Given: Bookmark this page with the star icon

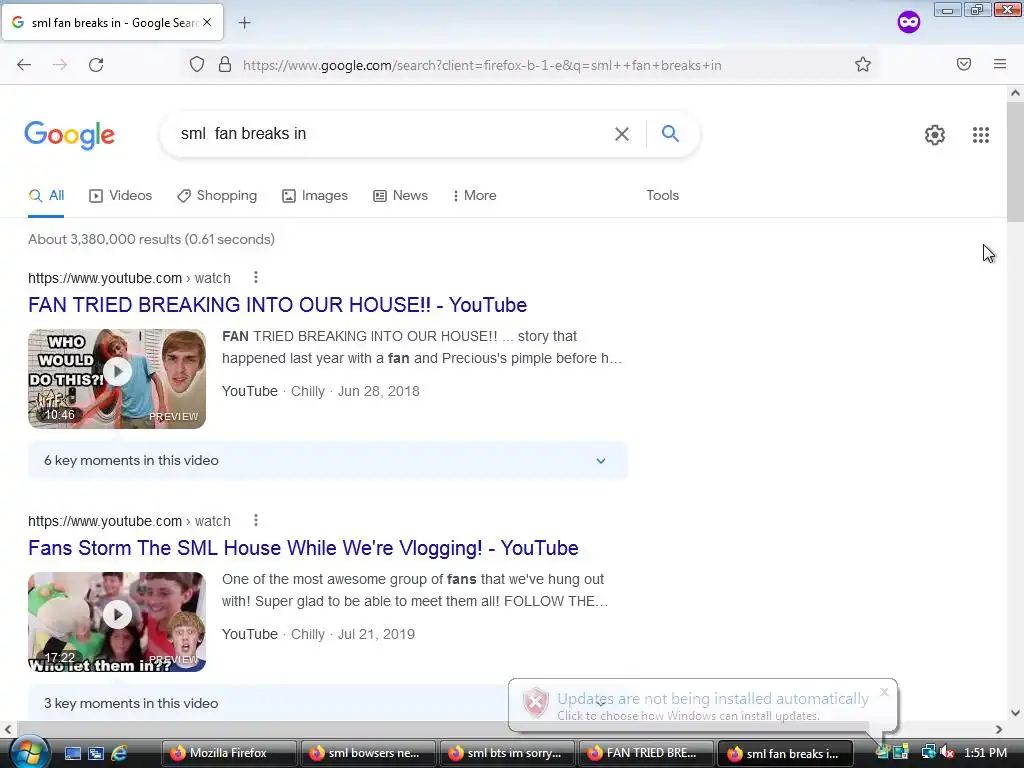Looking at the screenshot, I should tap(863, 64).
